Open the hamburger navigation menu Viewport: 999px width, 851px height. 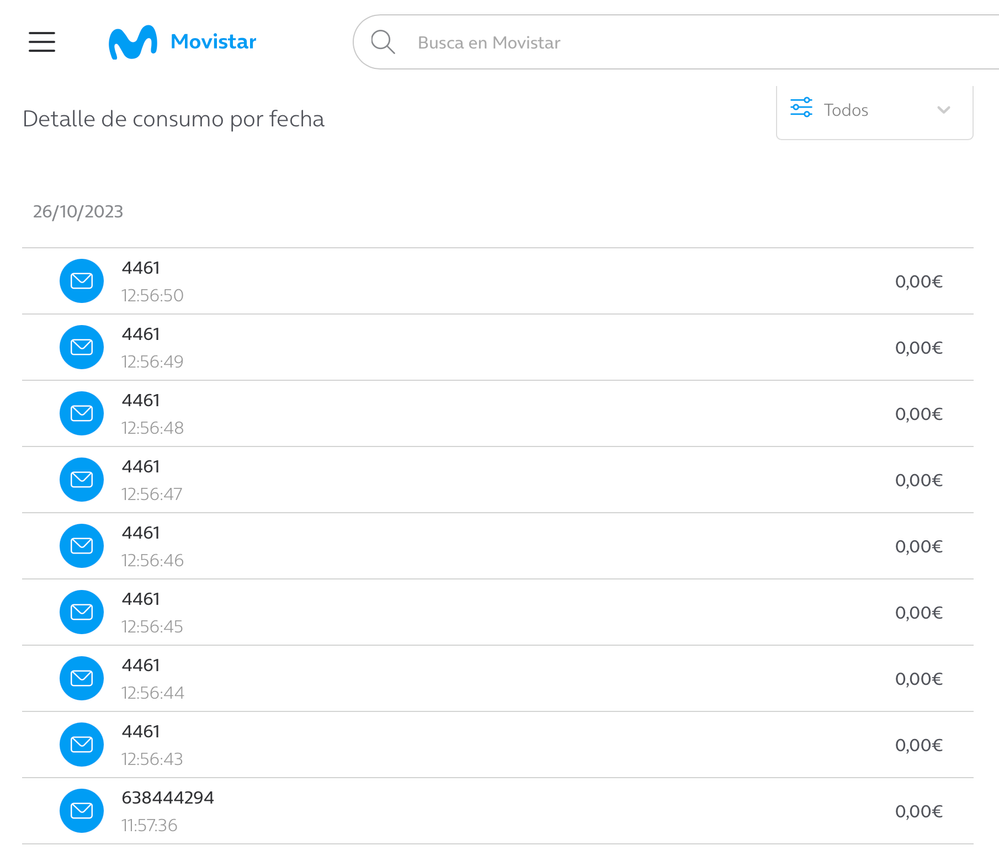pos(42,42)
